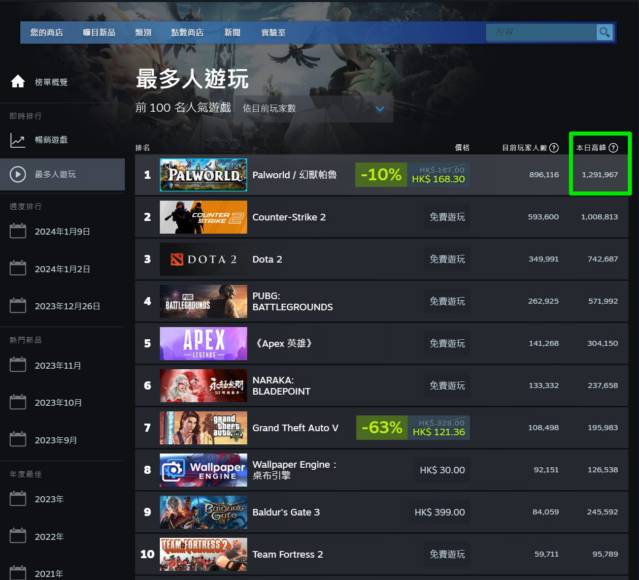Open PUBG Battlegrounds thumbnail
The image size is (639, 580).
[x=203, y=301]
